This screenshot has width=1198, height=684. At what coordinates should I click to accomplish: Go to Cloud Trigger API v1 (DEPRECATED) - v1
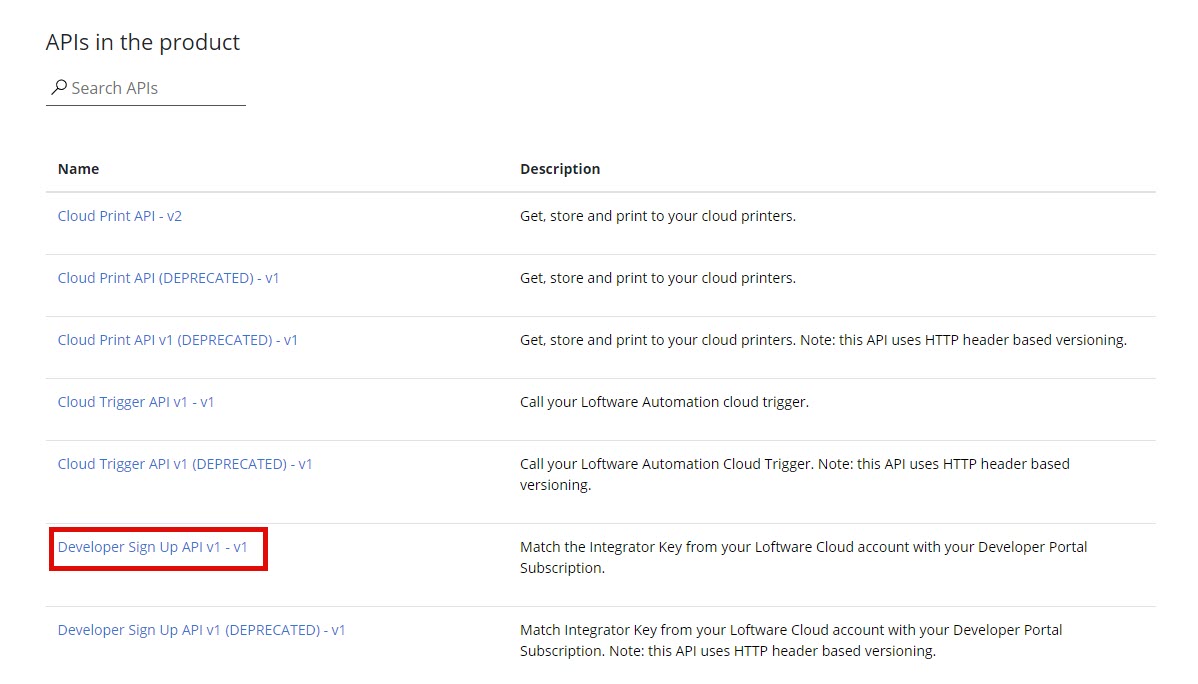point(185,464)
